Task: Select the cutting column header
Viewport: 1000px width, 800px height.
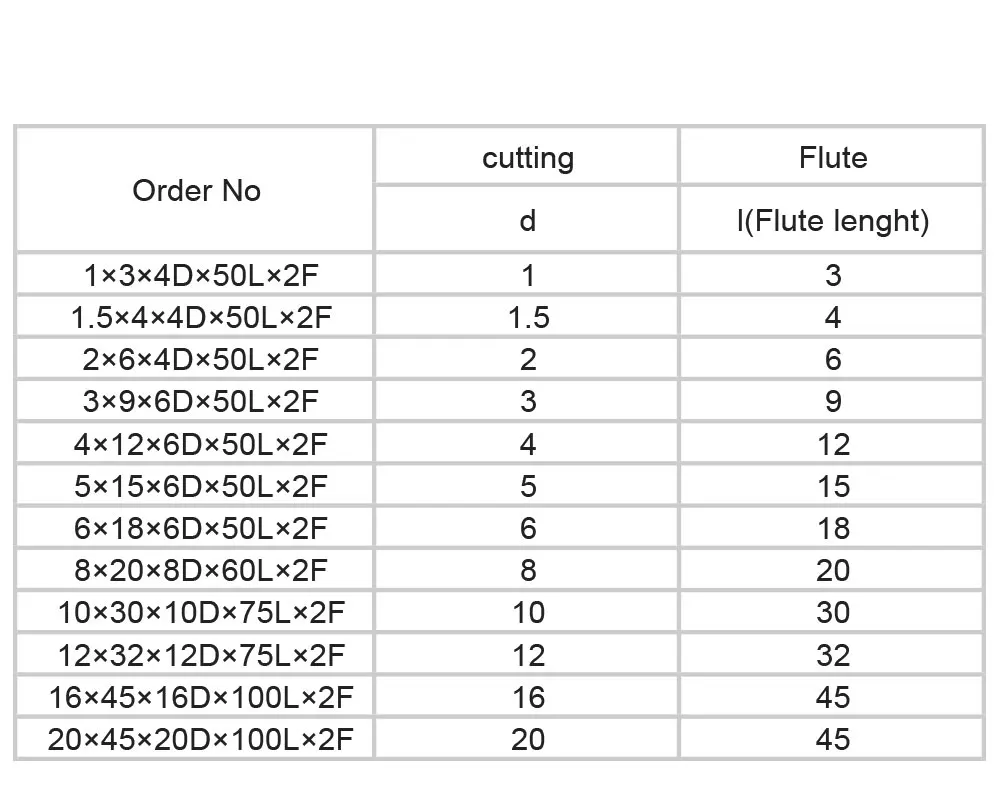Action: coord(527,157)
